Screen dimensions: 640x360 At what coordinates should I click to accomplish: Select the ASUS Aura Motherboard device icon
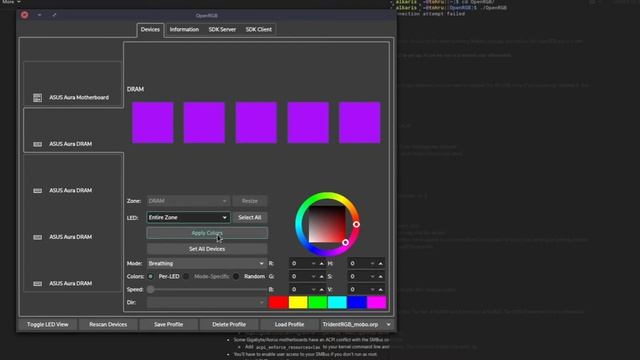pyautogui.click(x=38, y=98)
